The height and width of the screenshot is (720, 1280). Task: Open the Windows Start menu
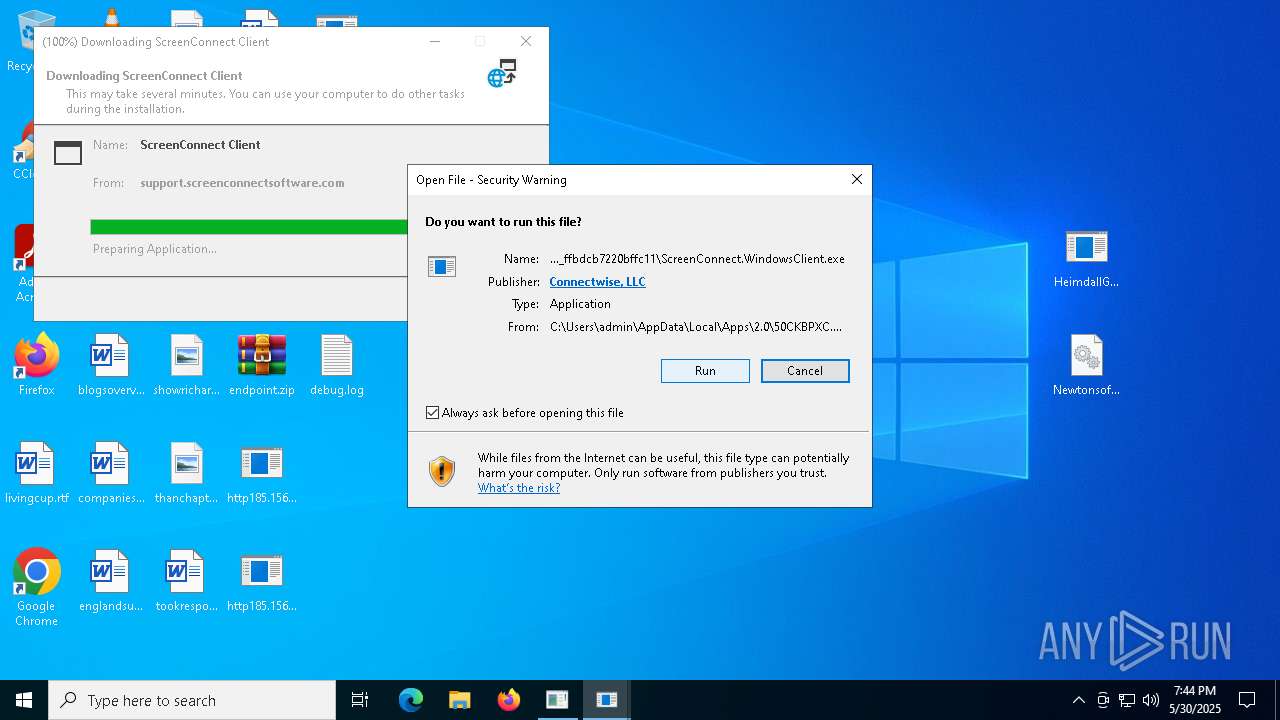coord(24,700)
